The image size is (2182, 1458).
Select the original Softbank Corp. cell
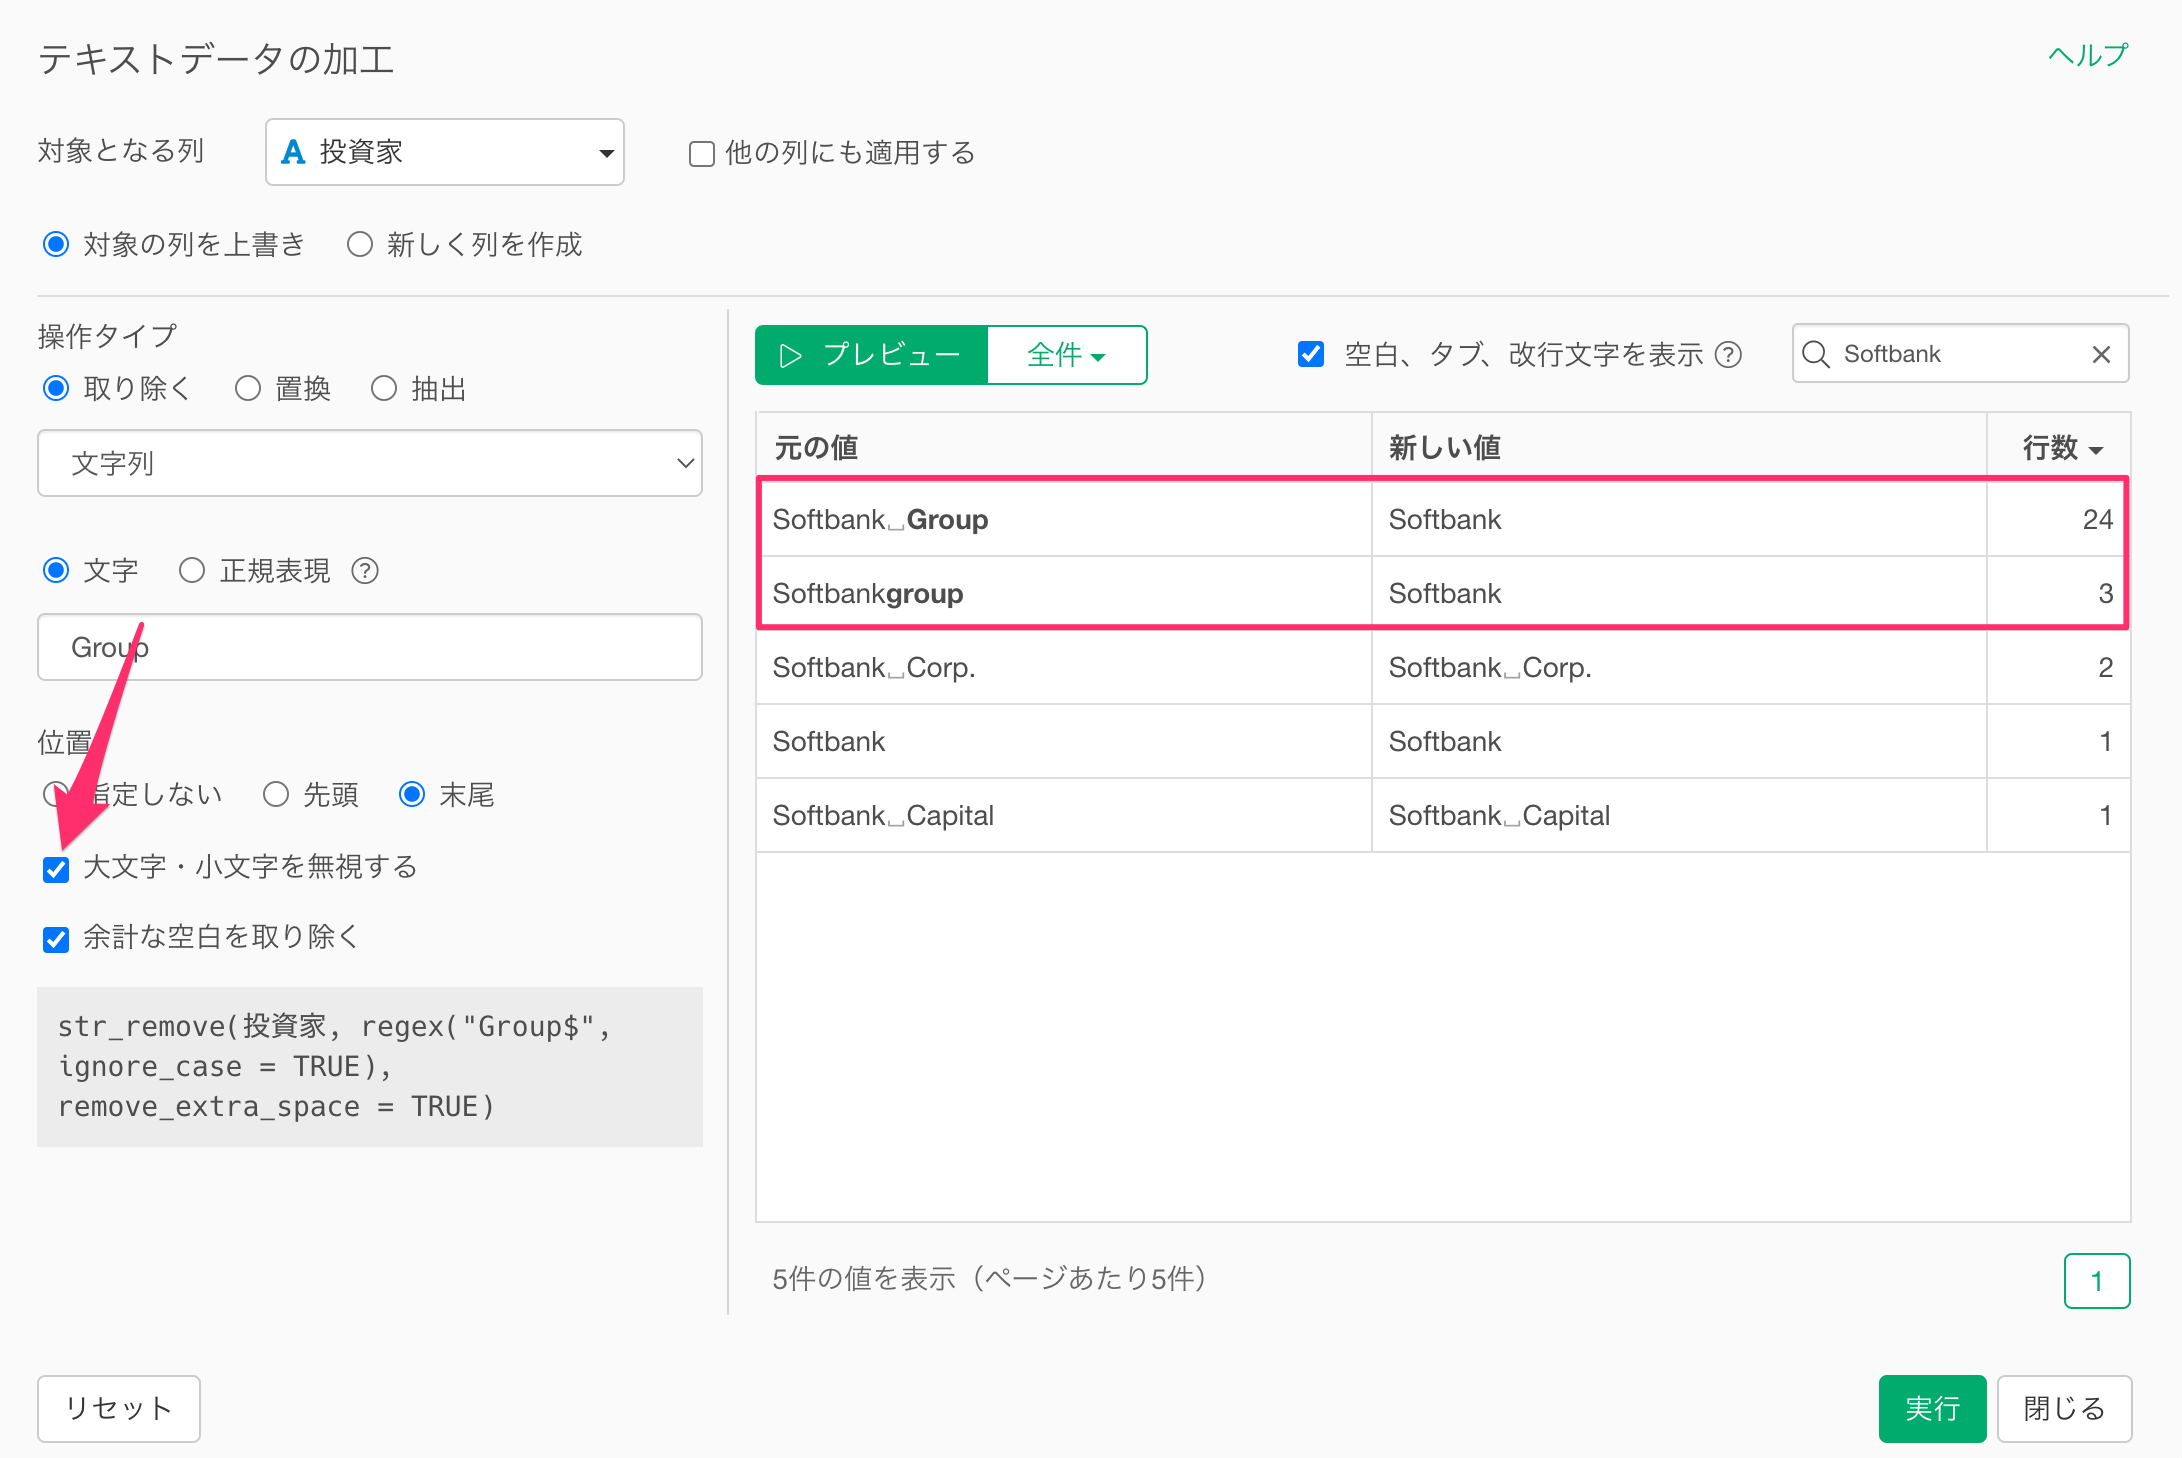(x=1064, y=667)
